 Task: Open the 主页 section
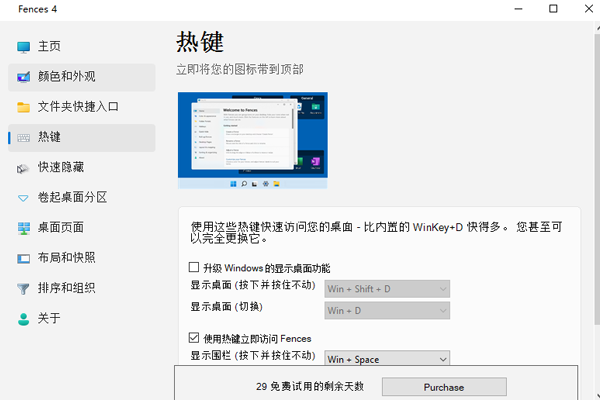point(82,46)
